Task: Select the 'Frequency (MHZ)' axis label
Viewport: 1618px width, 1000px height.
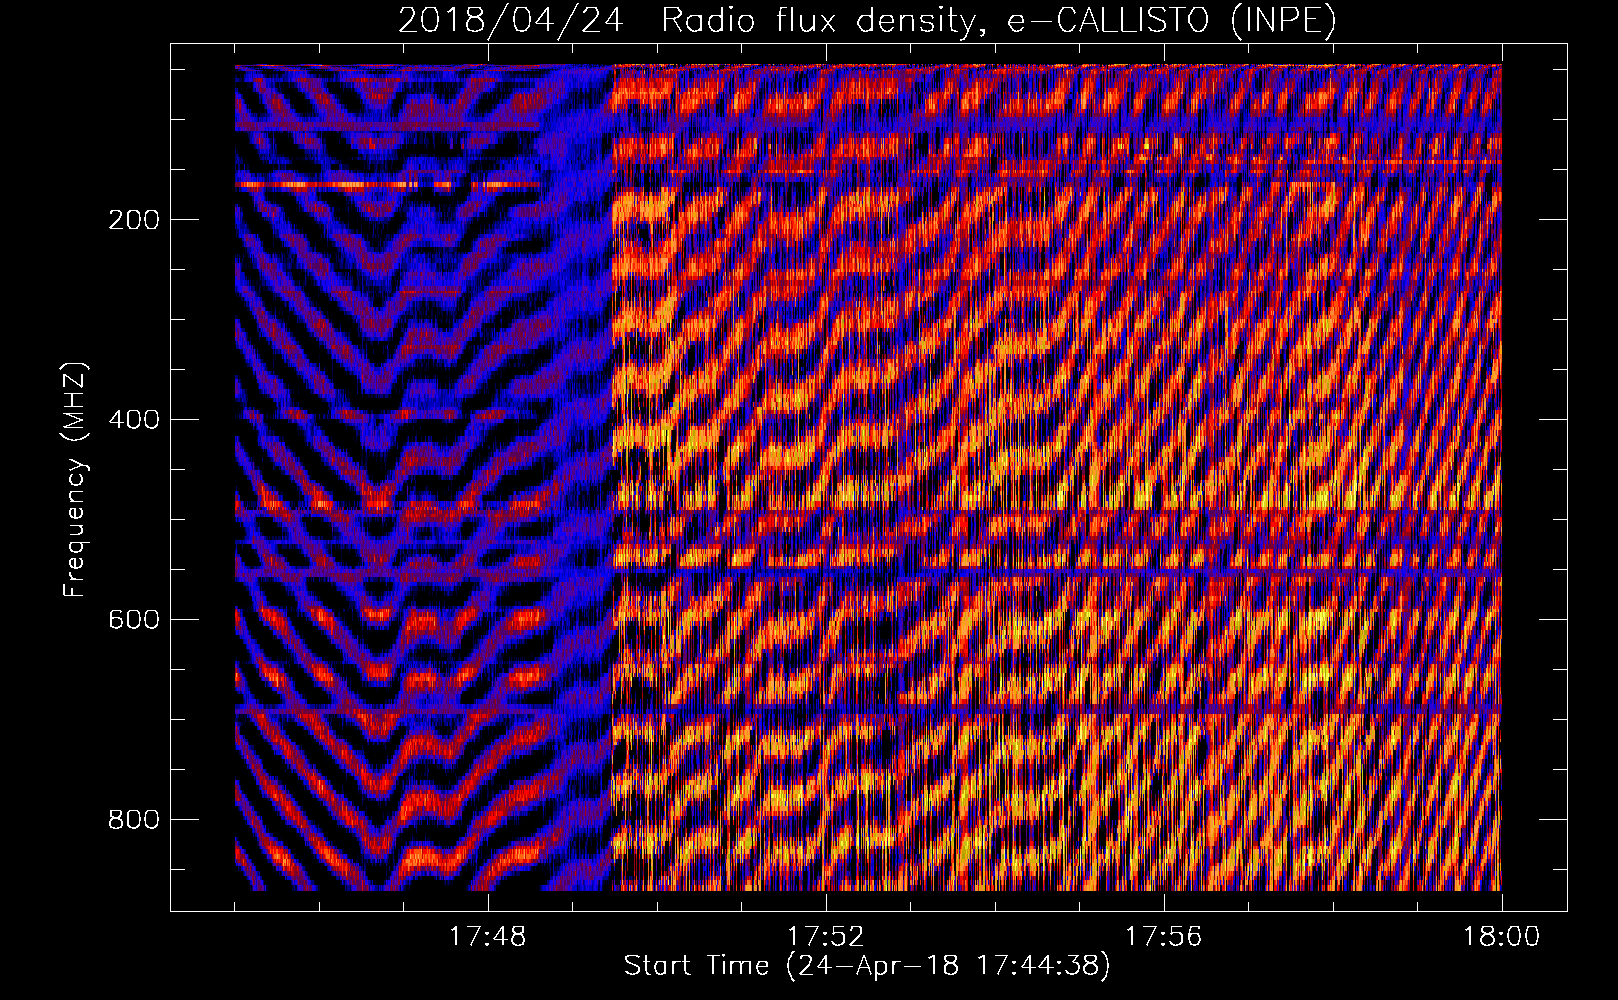Action: tap(74, 479)
